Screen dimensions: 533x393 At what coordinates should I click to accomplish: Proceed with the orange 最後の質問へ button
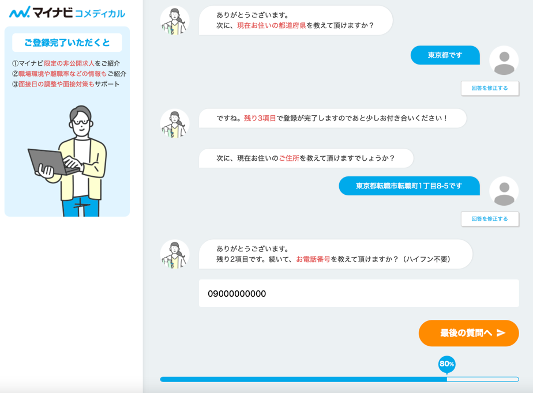tap(469, 333)
